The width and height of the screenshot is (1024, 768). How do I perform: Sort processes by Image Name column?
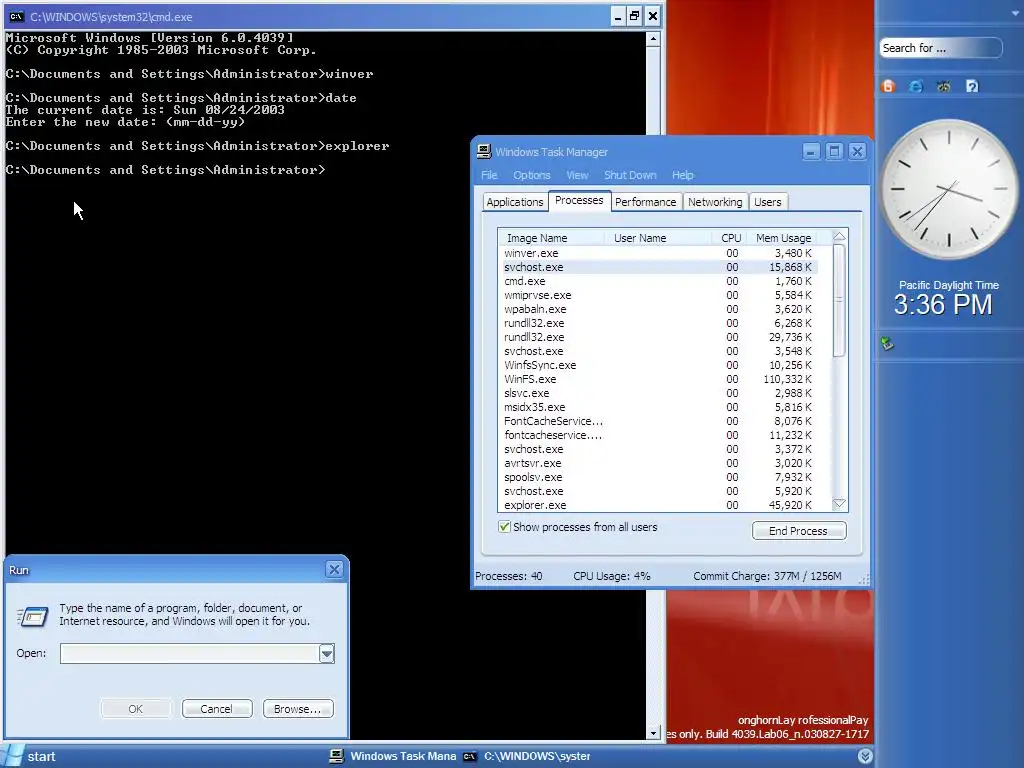551,238
